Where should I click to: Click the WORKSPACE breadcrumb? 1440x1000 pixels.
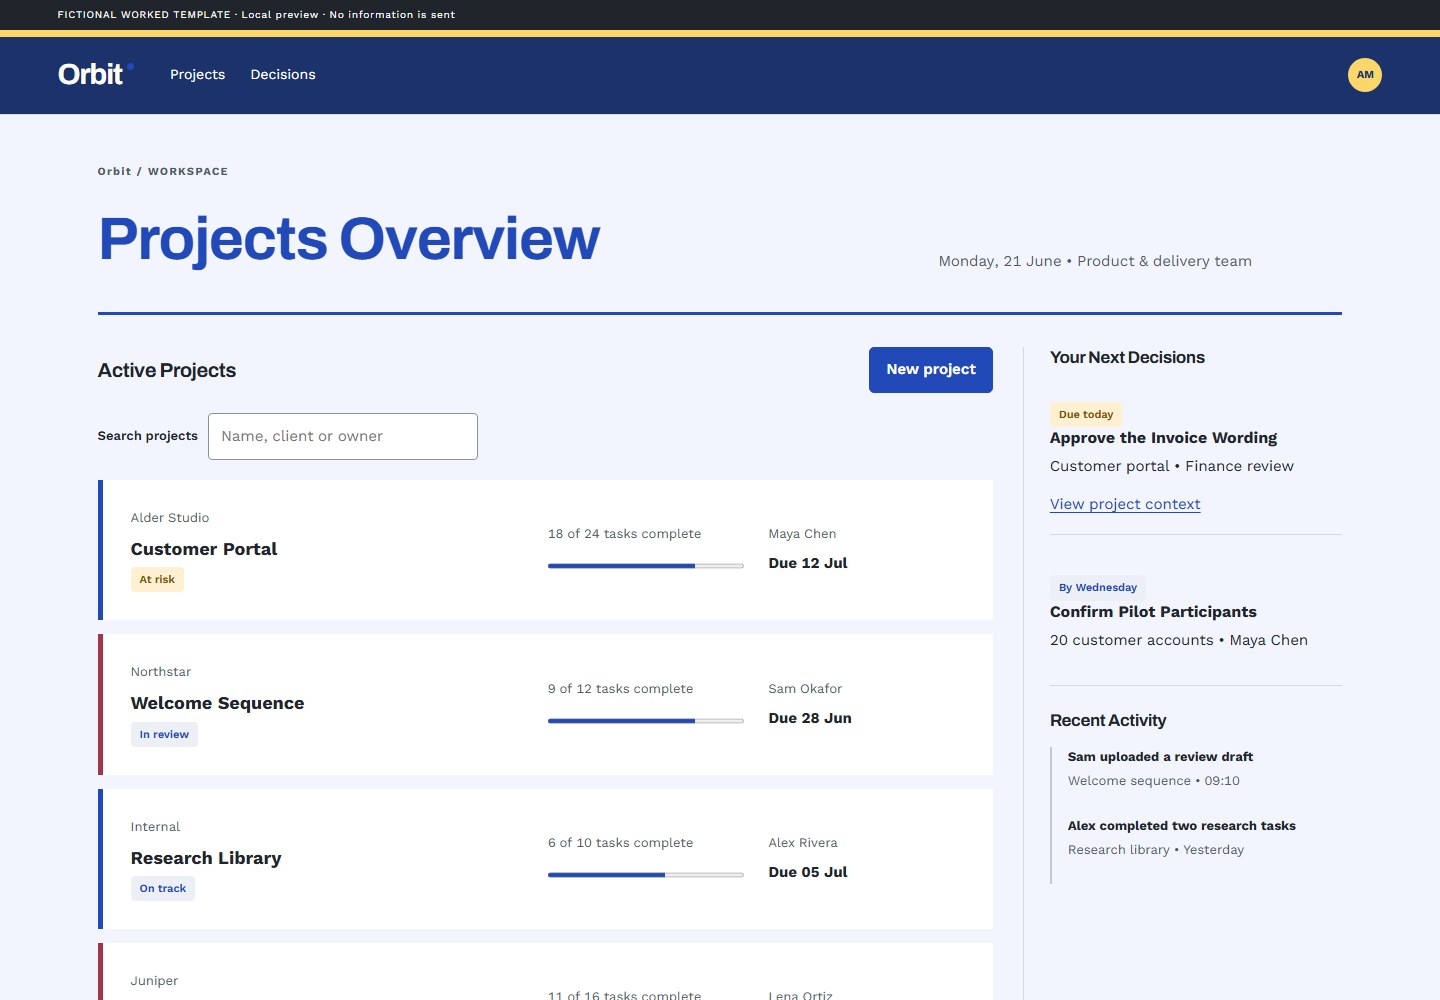click(188, 172)
